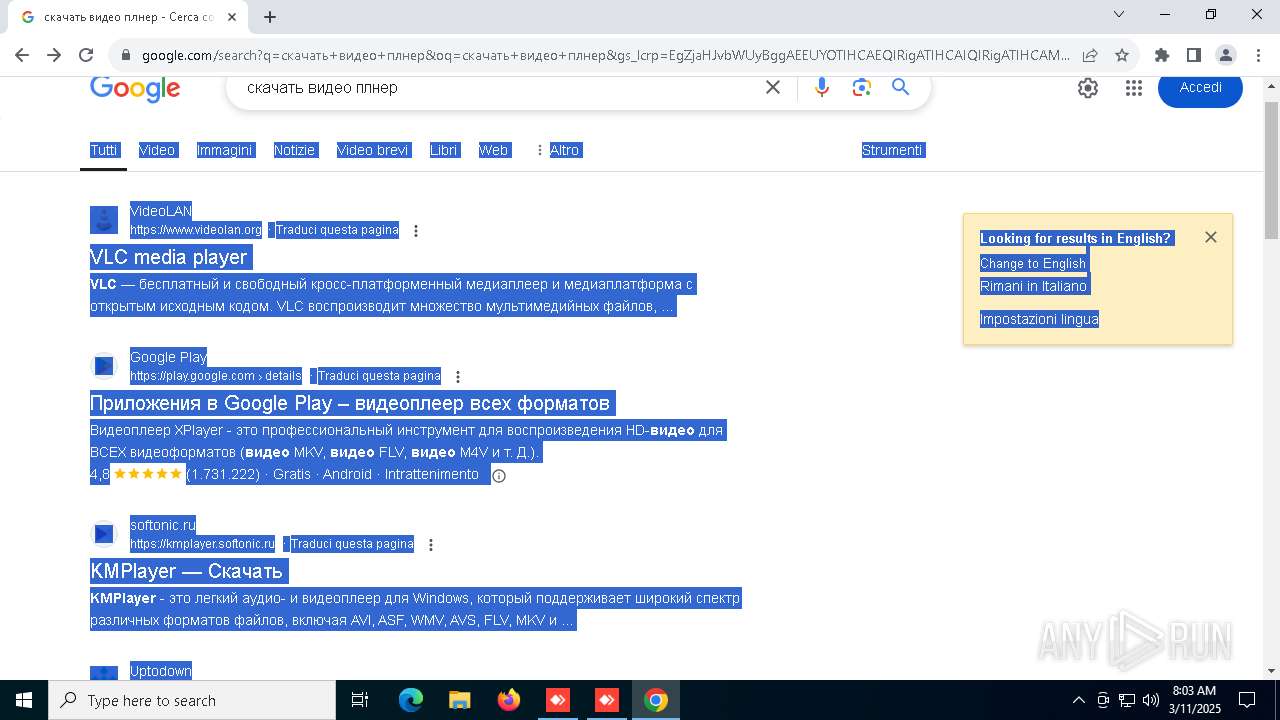Open Google Lens image search
The width and height of the screenshot is (1280, 720).
pyautogui.click(x=862, y=88)
